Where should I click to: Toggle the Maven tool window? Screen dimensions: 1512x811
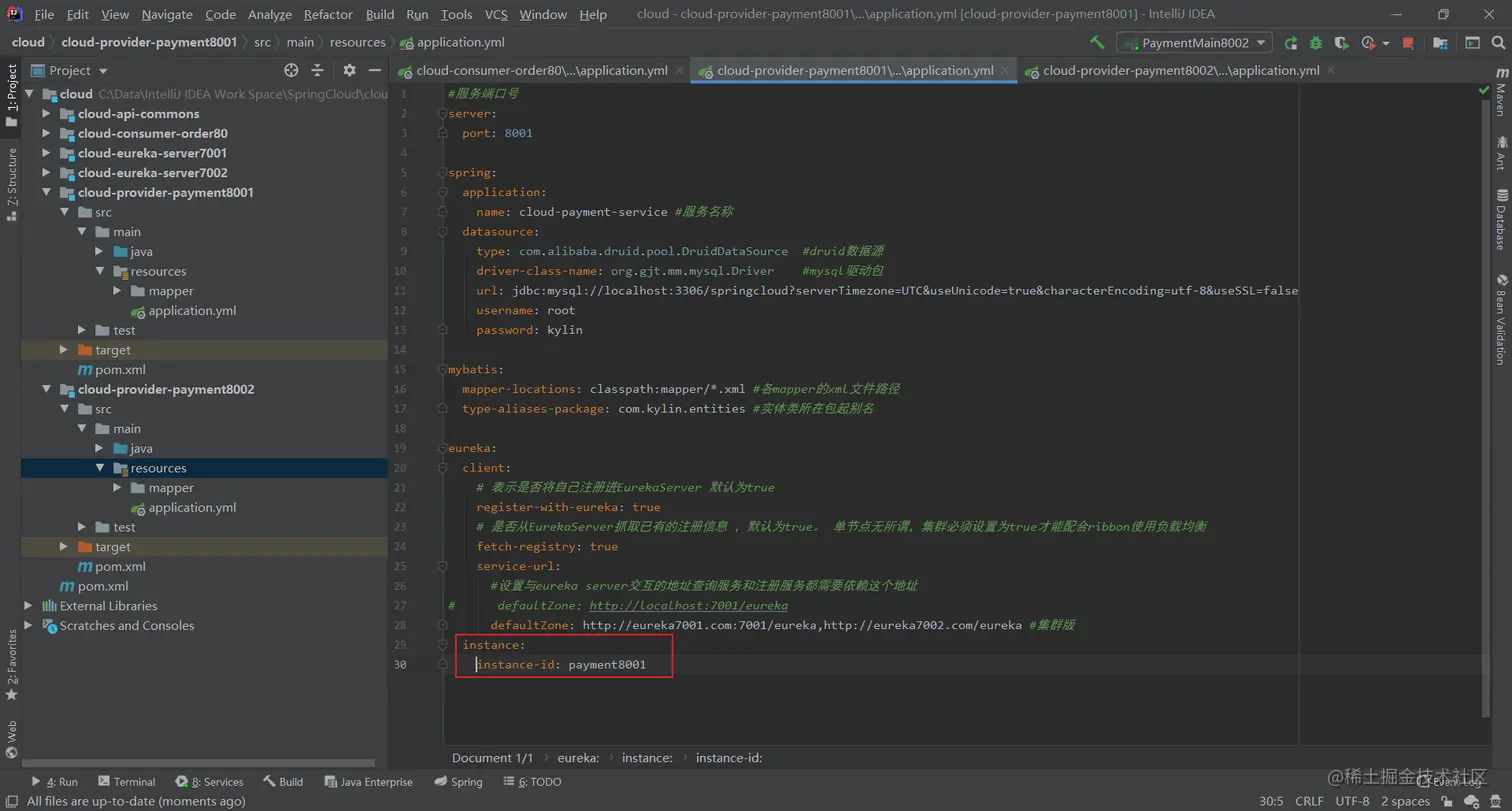(1501, 93)
